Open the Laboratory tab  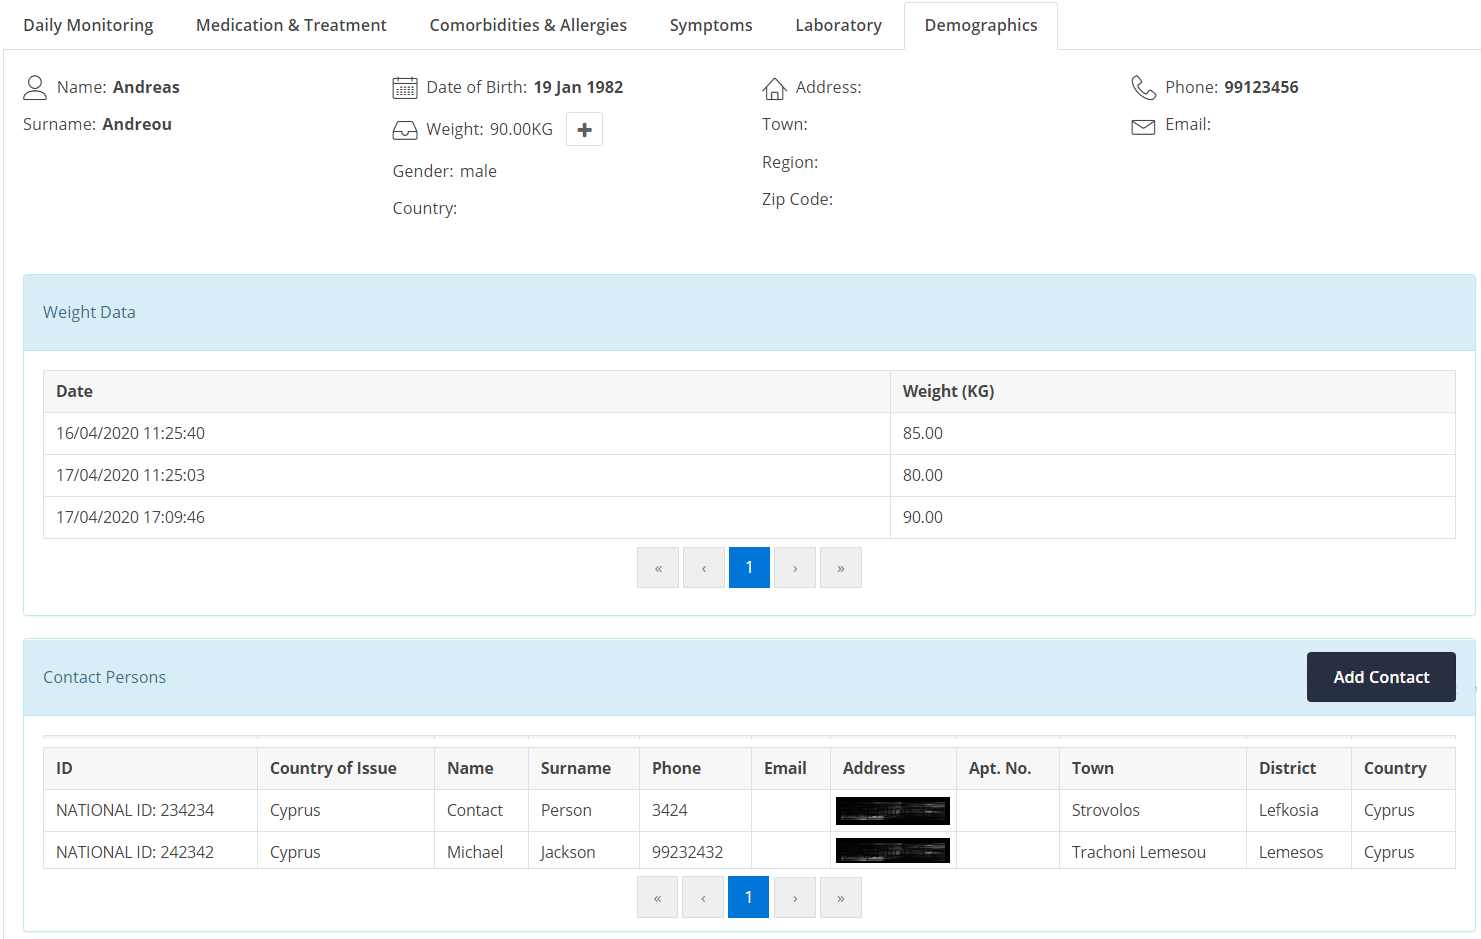[838, 25]
